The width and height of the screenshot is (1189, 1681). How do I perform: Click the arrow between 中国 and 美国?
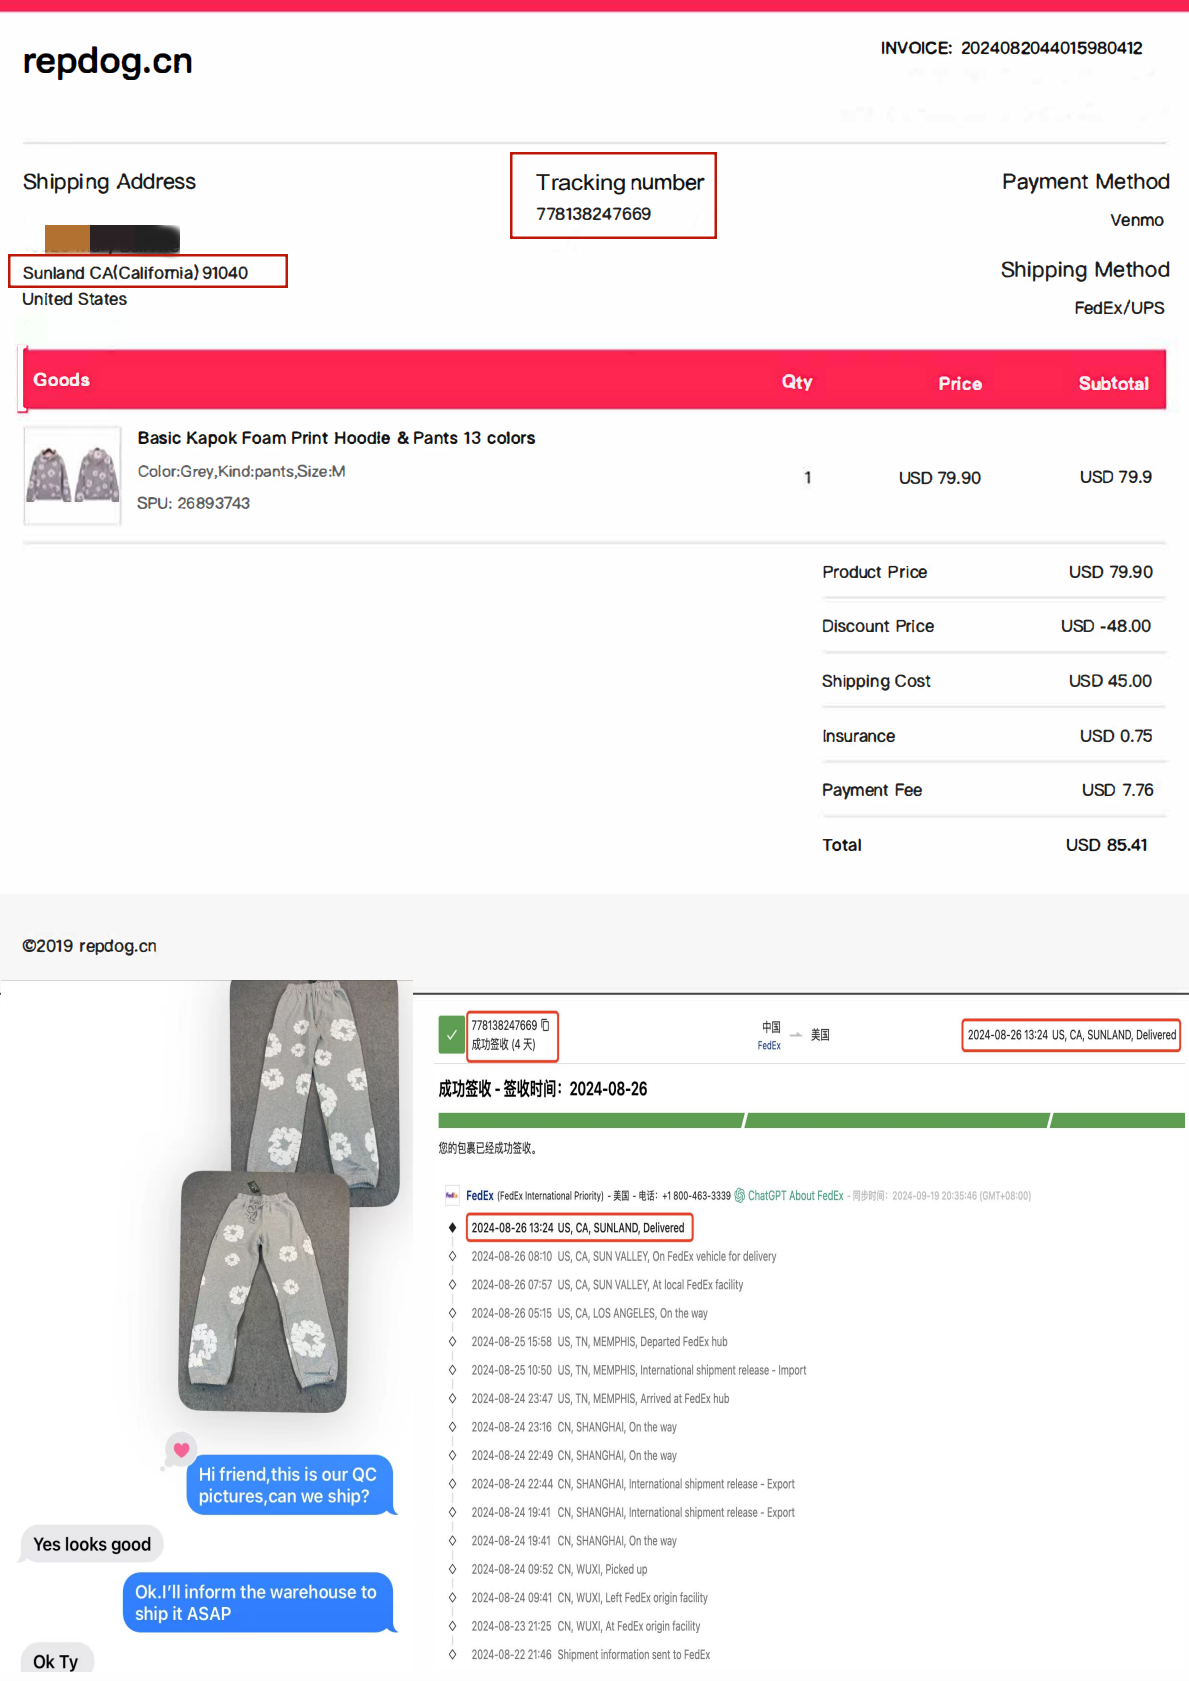796,1035
